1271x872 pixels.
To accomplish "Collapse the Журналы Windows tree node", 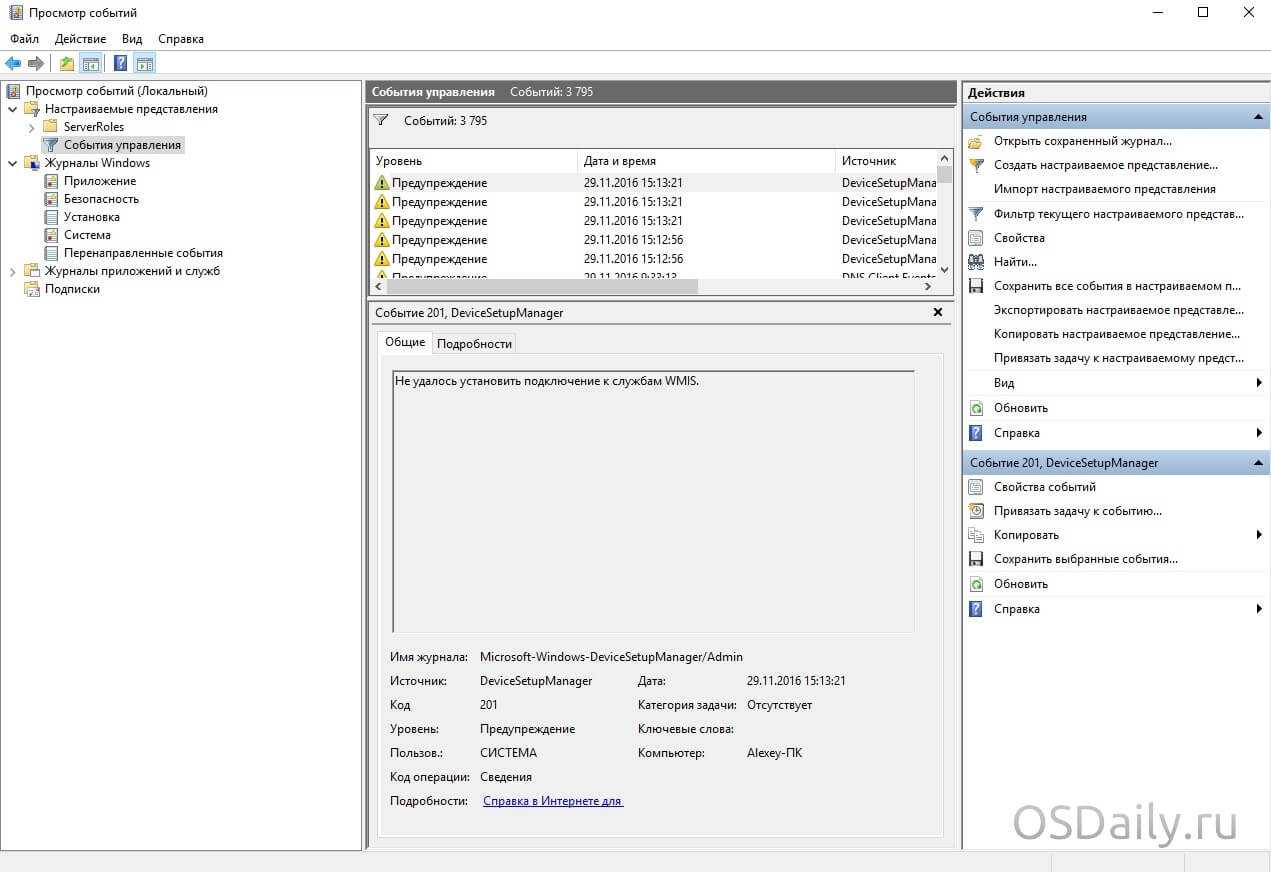I will click(12, 163).
